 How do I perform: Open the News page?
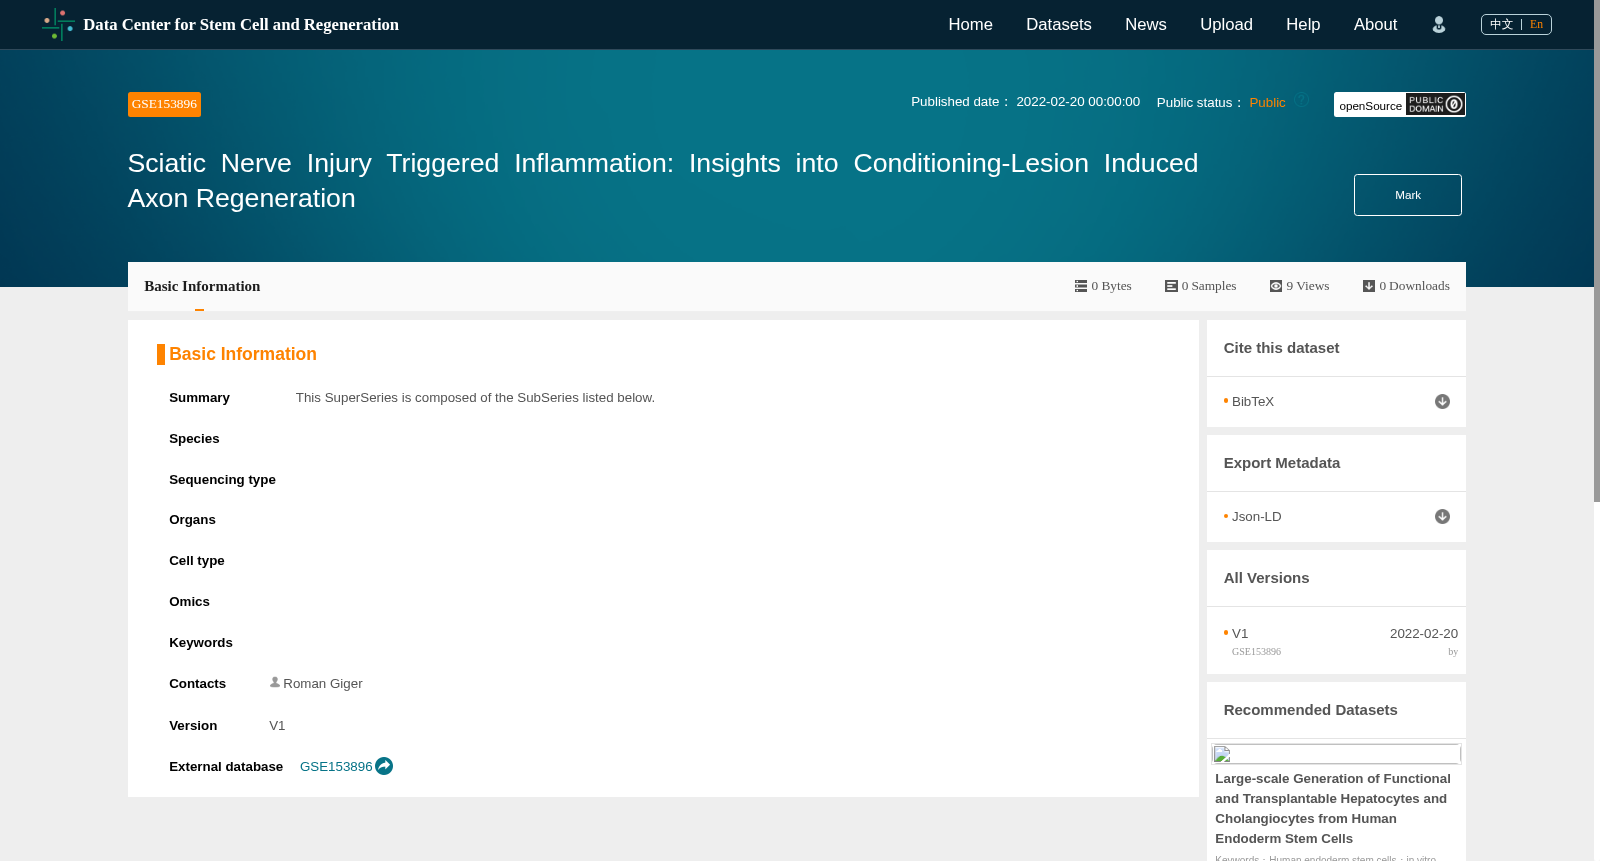[x=1145, y=25]
